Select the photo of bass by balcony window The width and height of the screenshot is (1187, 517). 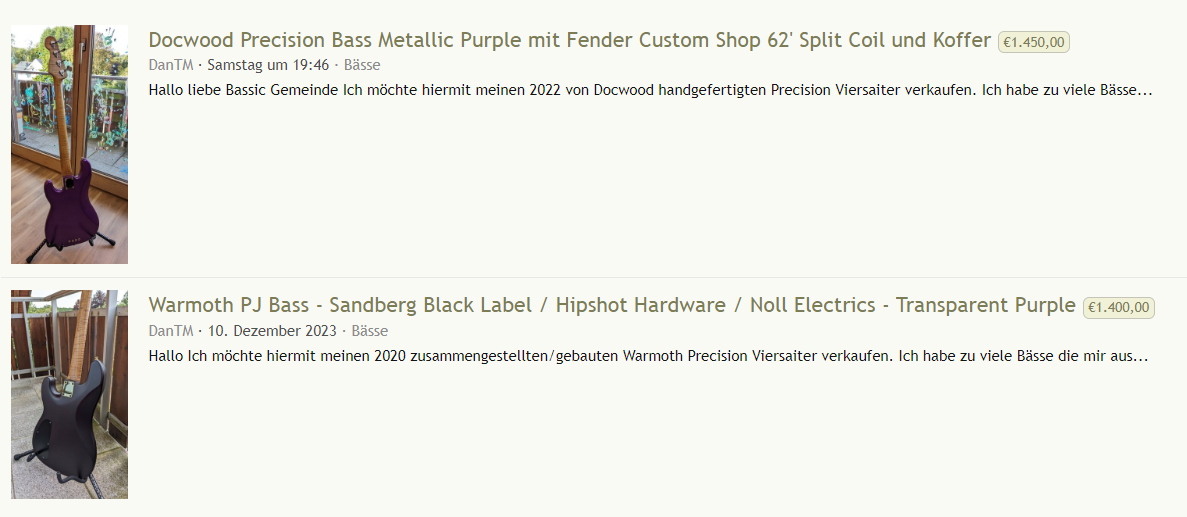(x=69, y=144)
